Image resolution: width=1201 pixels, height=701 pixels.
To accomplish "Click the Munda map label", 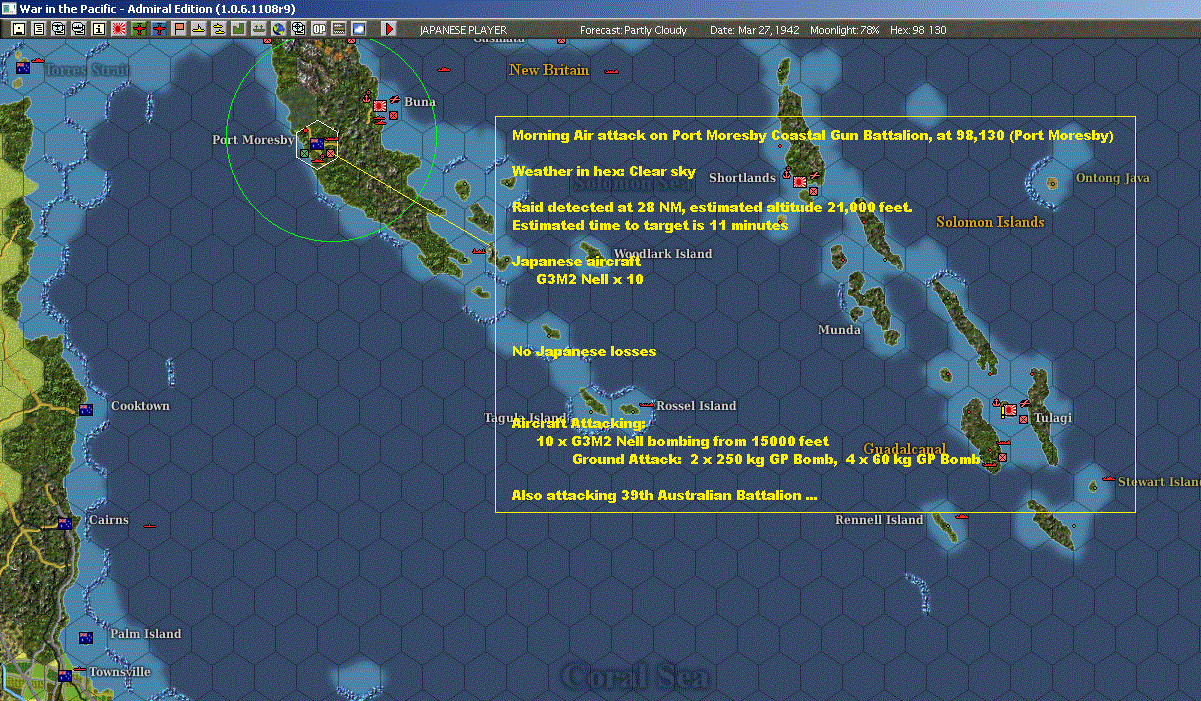I will tap(839, 330).
